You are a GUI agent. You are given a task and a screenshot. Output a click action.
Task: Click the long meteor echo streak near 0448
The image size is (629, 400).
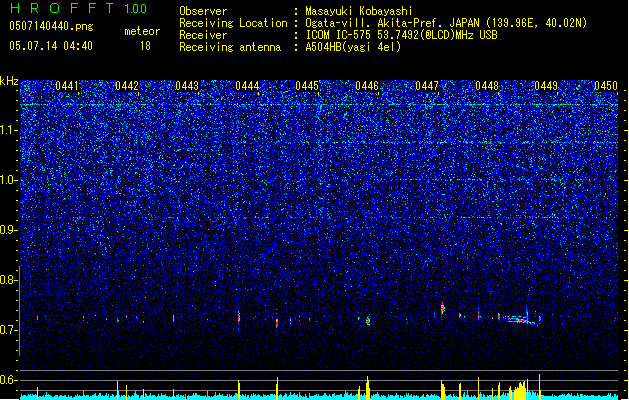click(x=519, y=320)
